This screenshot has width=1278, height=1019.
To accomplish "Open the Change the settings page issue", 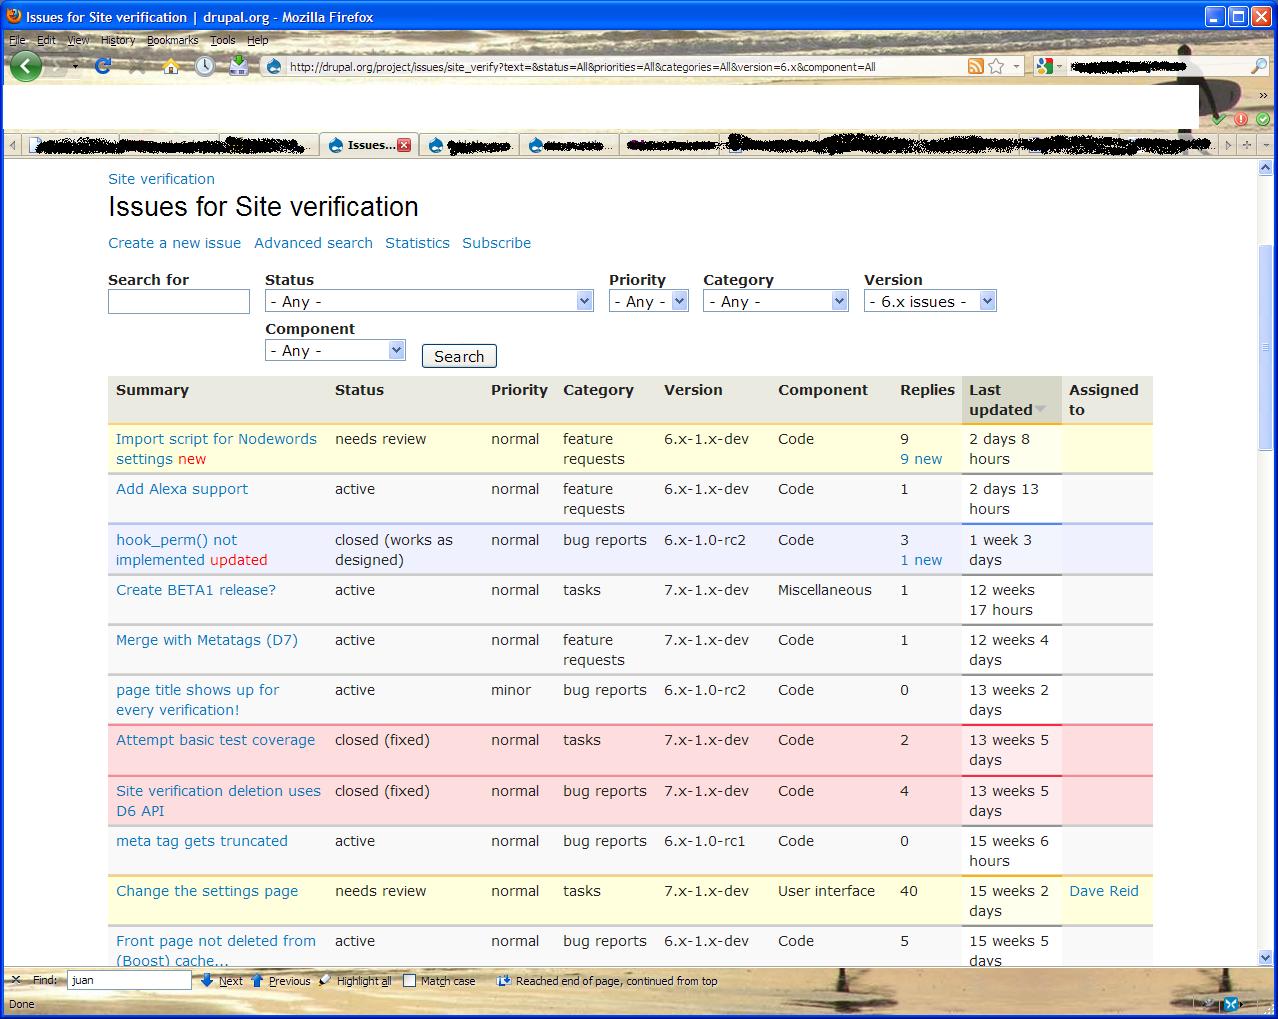I will pos(207,891).
